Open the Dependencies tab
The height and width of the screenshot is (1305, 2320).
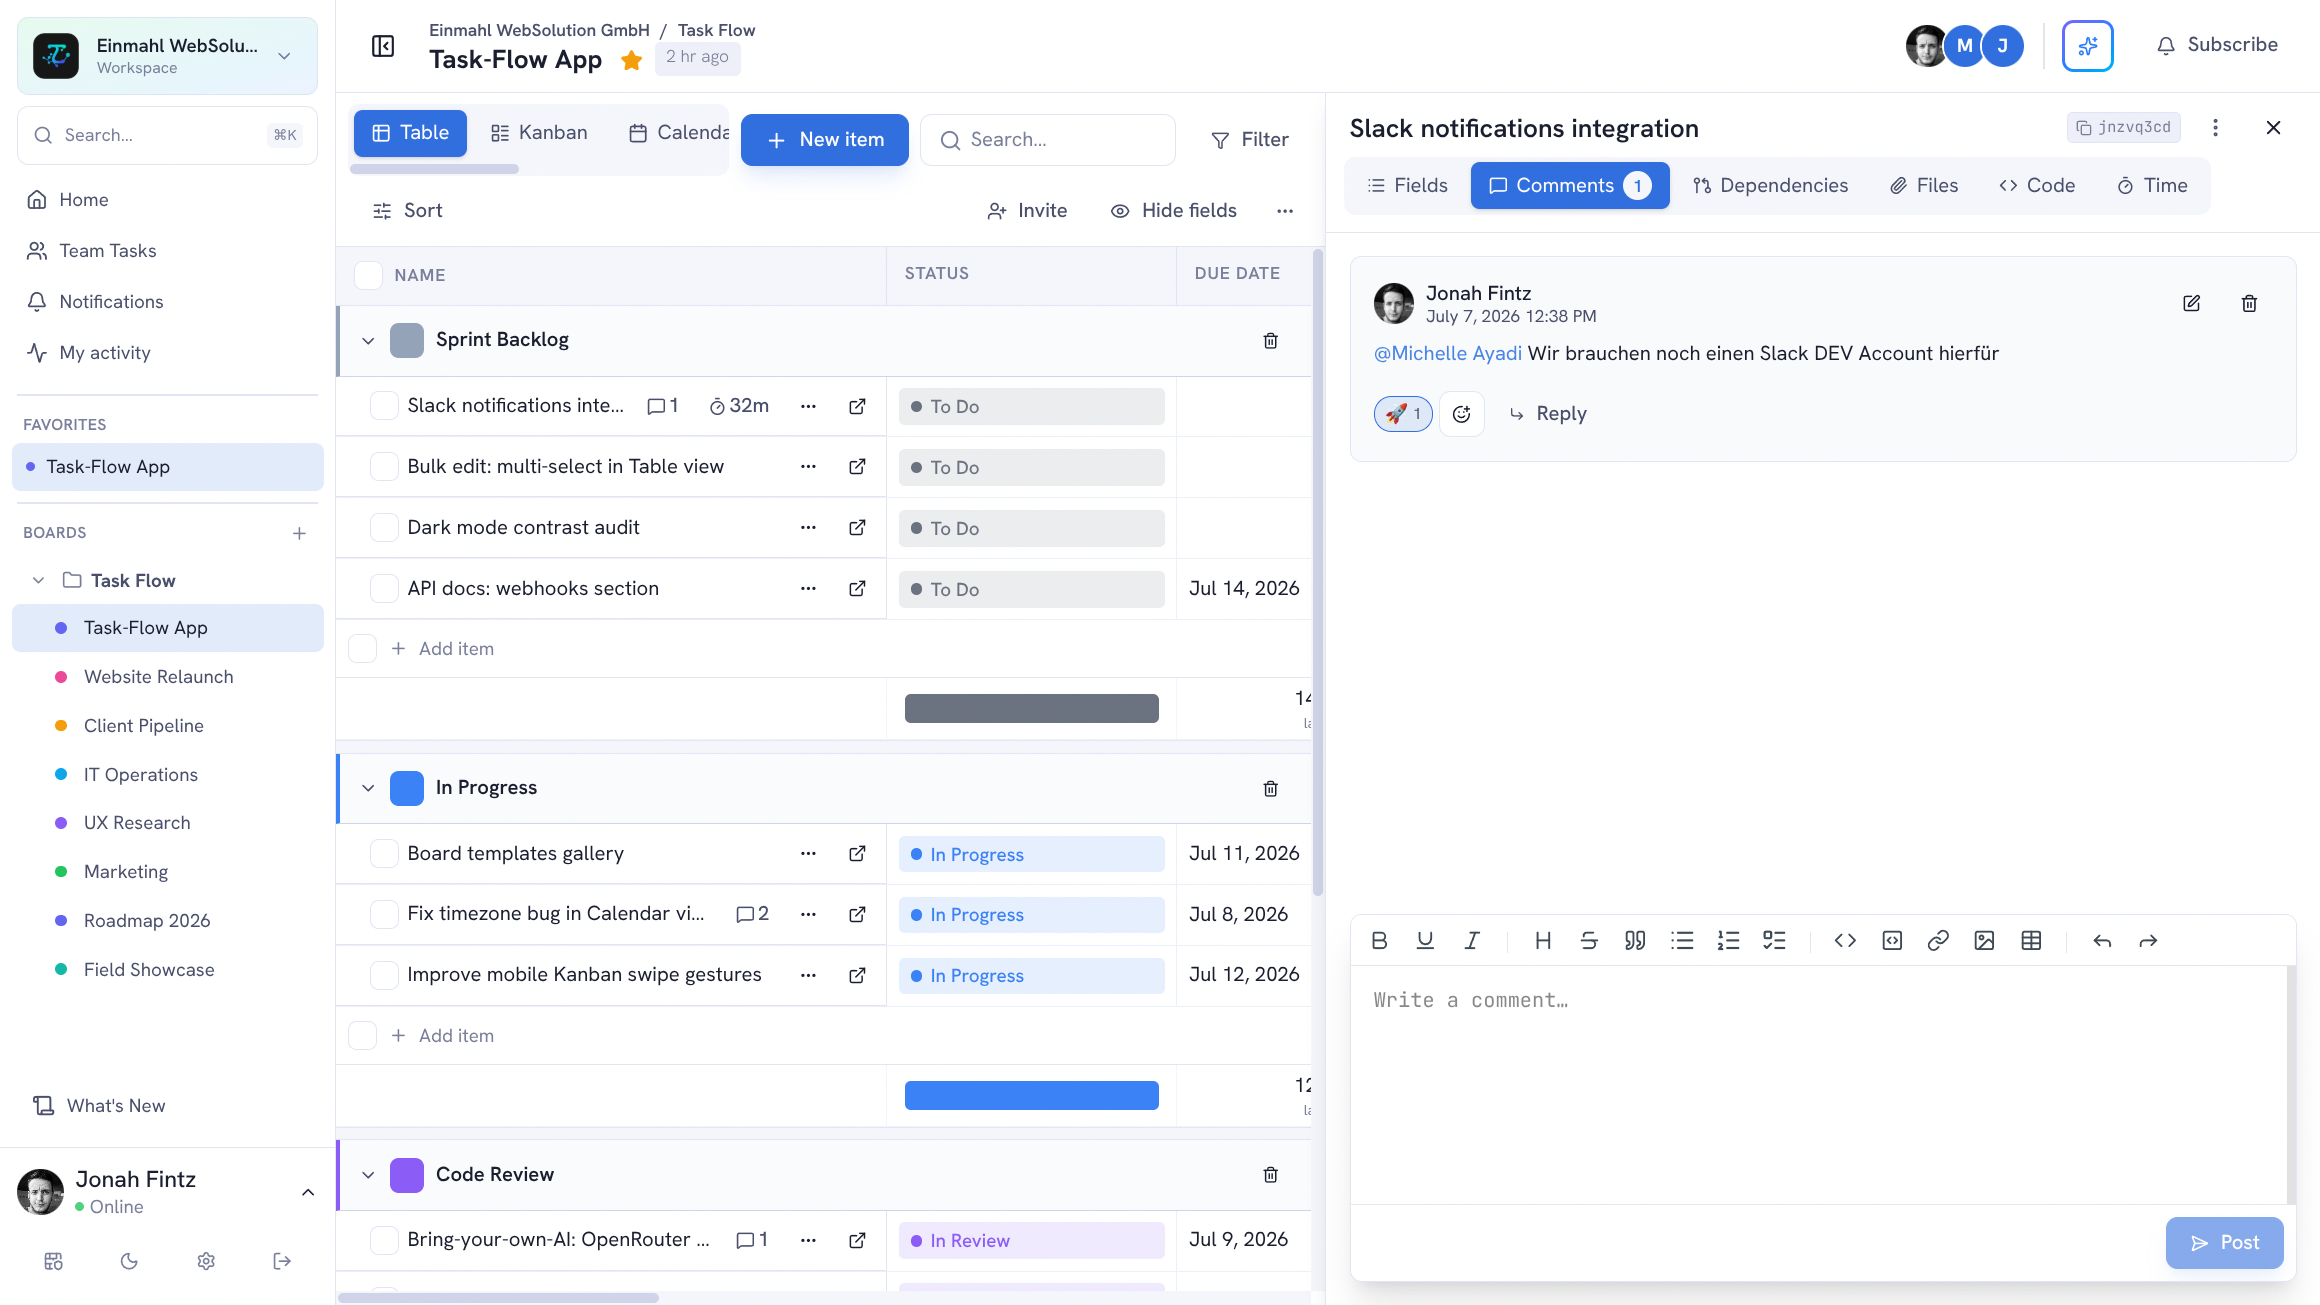coord(1770,186)
